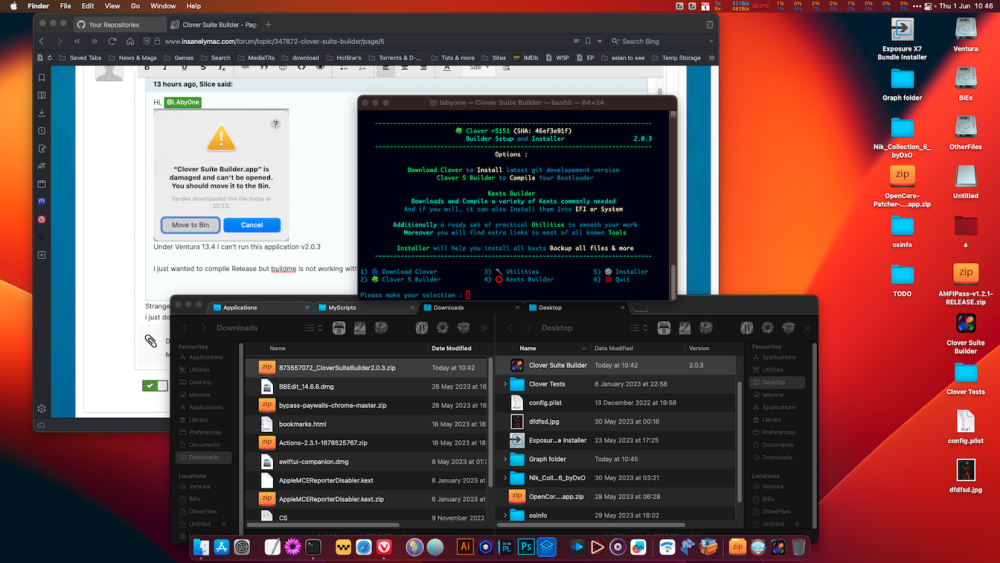Image resolution: width=1000 pixels, height=563 pixels.
Task: Click Downloads pane horizontal scrollbar
Action: click(x=323, y=525)
